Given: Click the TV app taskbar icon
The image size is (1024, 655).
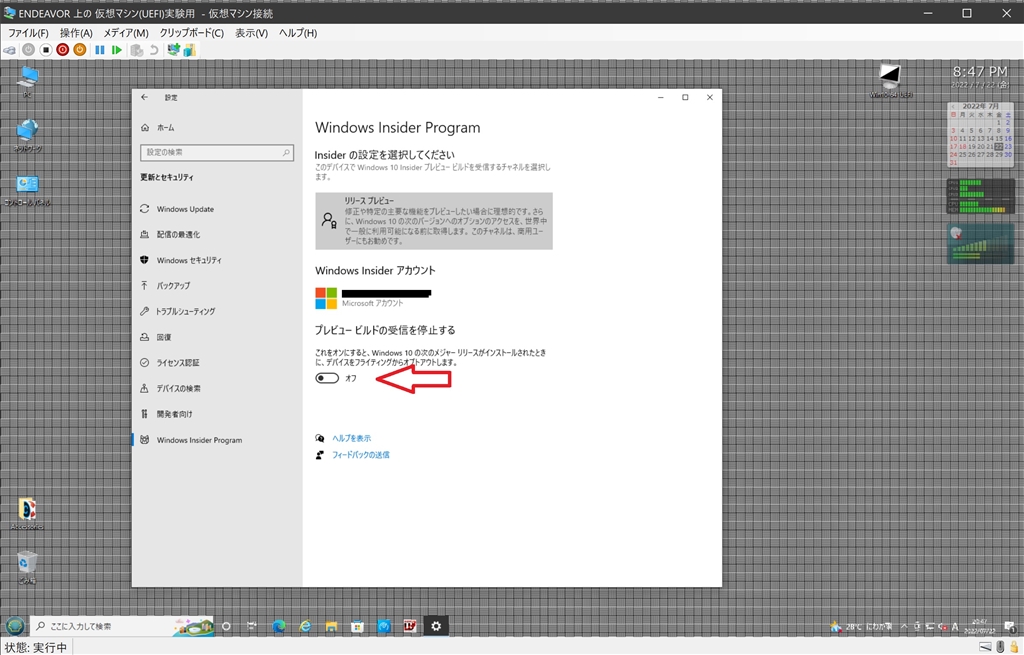Looking at the screenshot, I should point(410,626).
